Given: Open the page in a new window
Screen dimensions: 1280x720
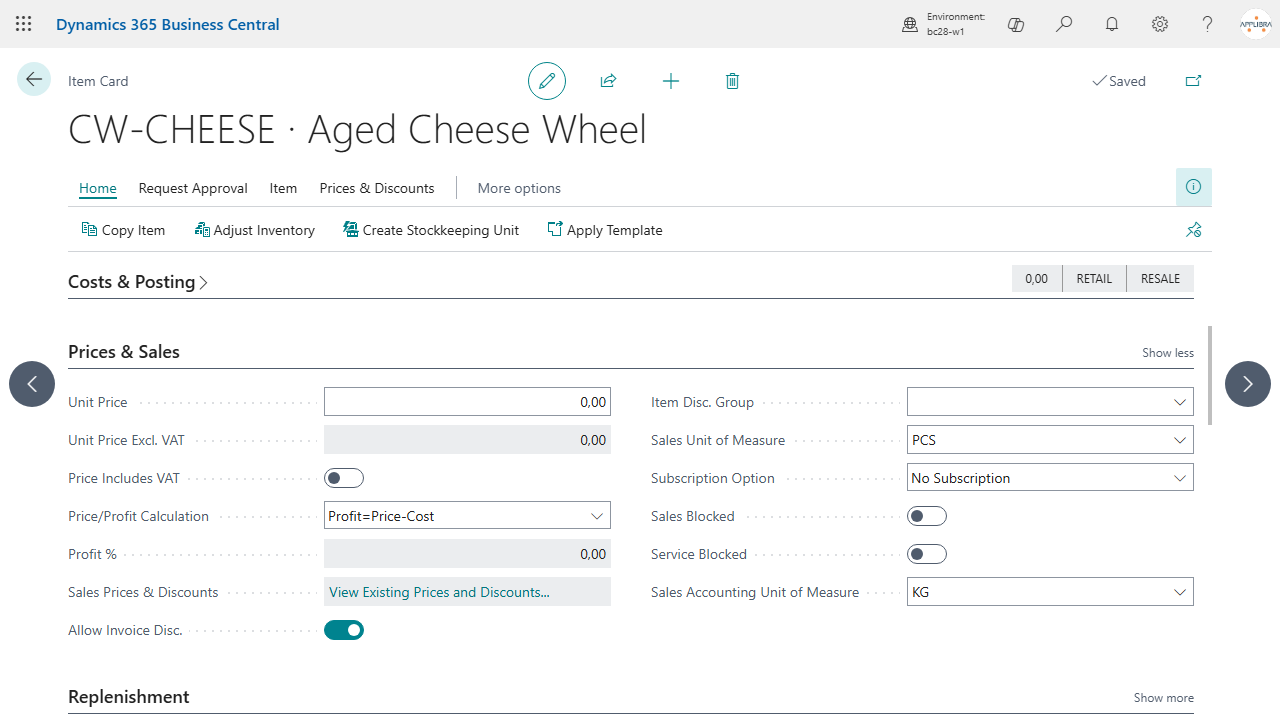Looking at the screenshot, I should tap(1193, 81).
